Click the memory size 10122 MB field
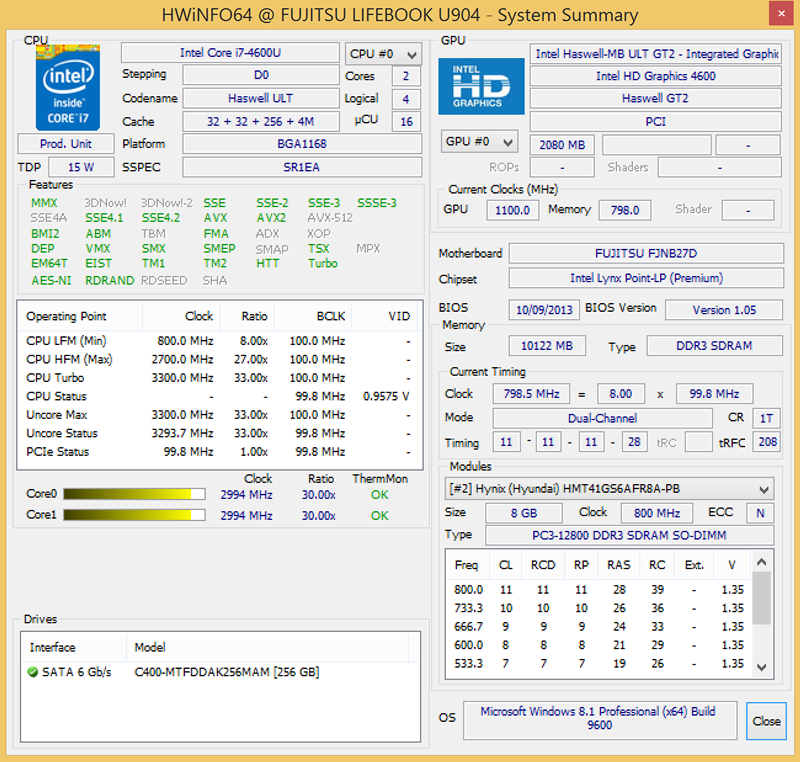Image resolution: width=800 pixels, height=762 pixels. 547,346
